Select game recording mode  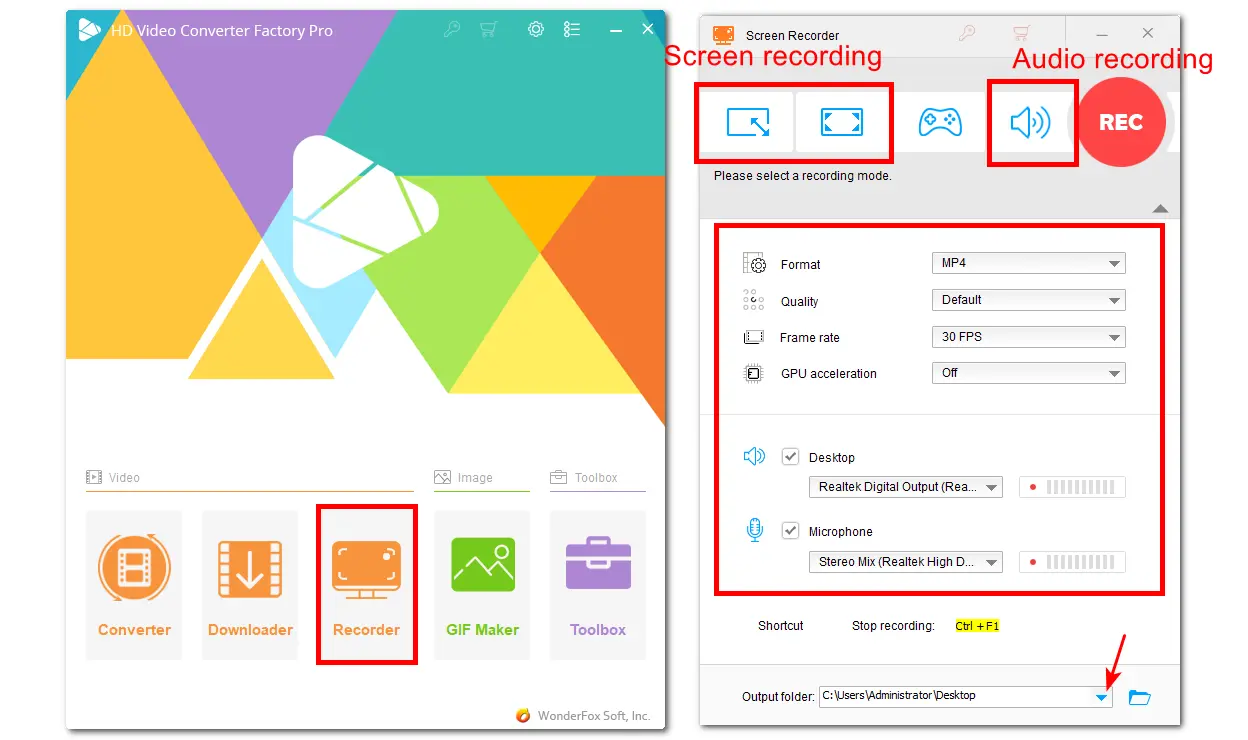click(x=940, y=122)
